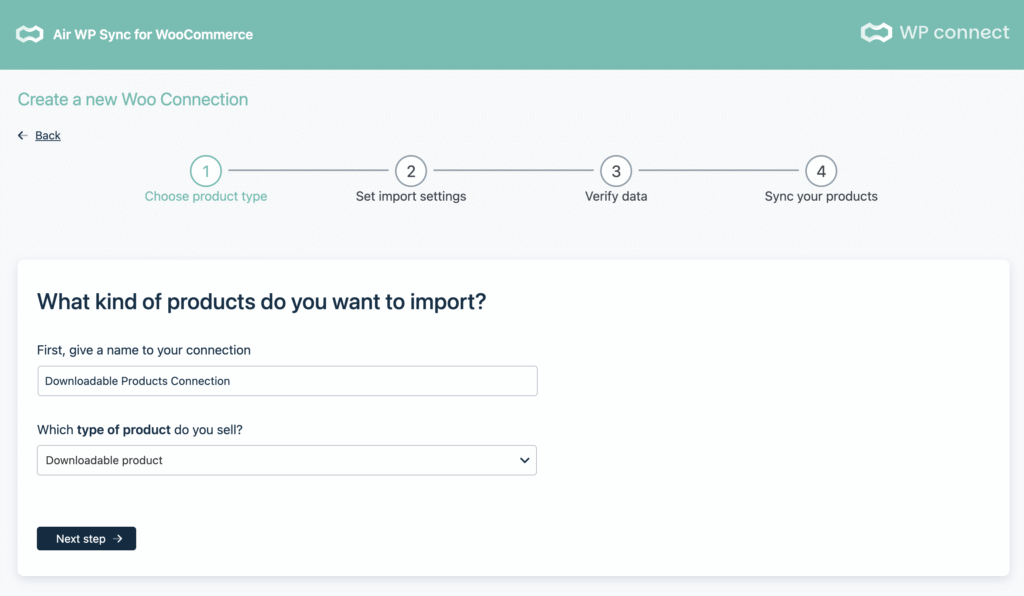Click the left arrow icon beside Back
The width and height of the screenshot is (1024, 596).
23,136
